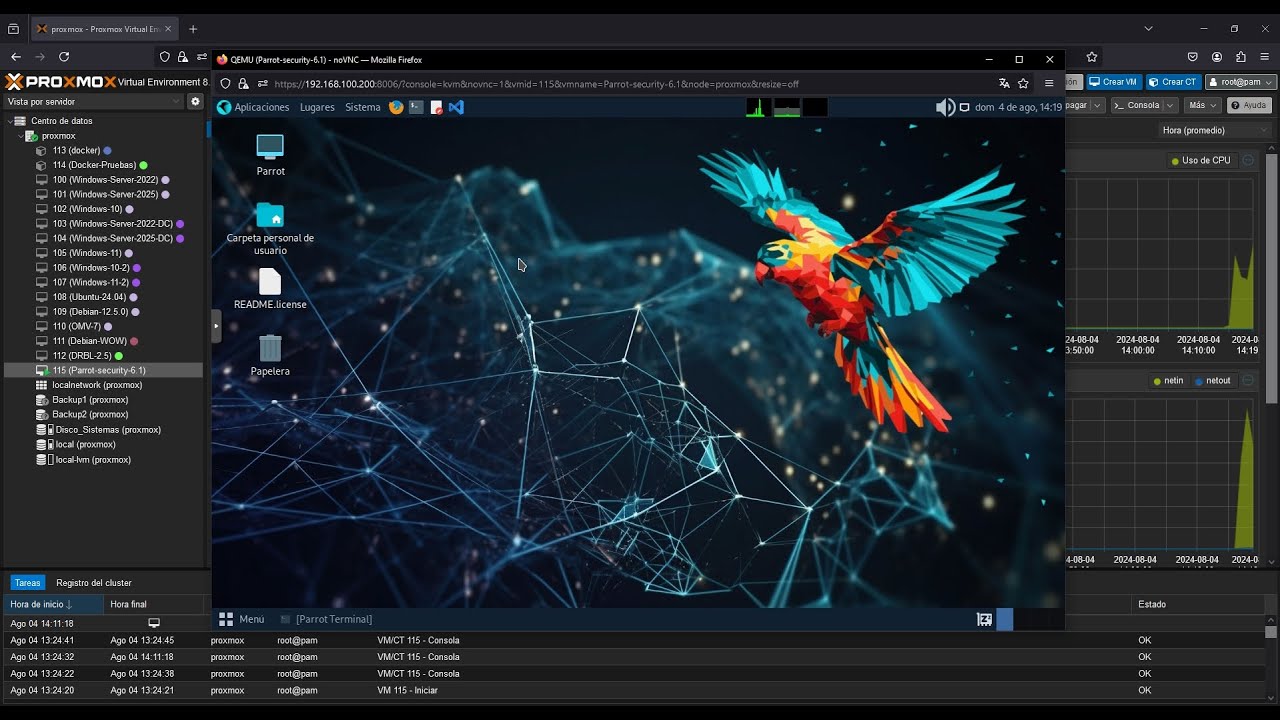
Task: Click the notification icon beside the date
Action: [x=965, y=107]
